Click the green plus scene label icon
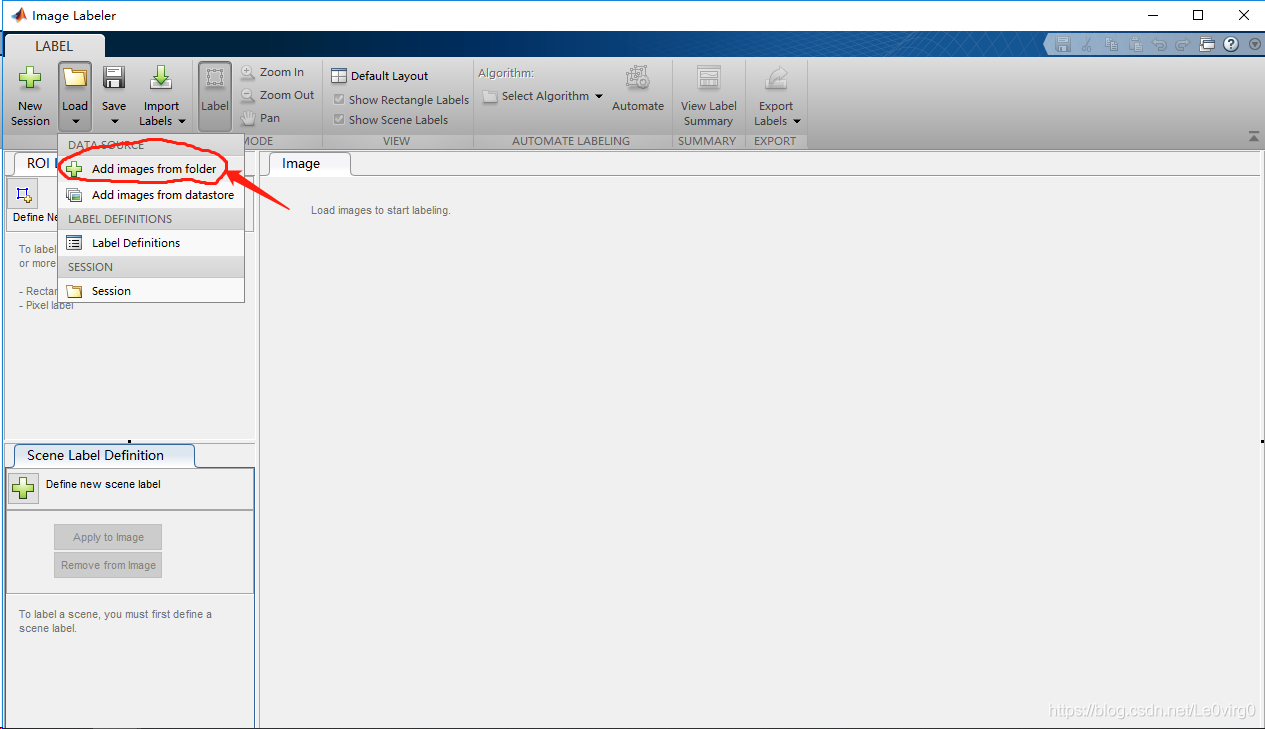The image size is (1265, 729). (24, 489)
